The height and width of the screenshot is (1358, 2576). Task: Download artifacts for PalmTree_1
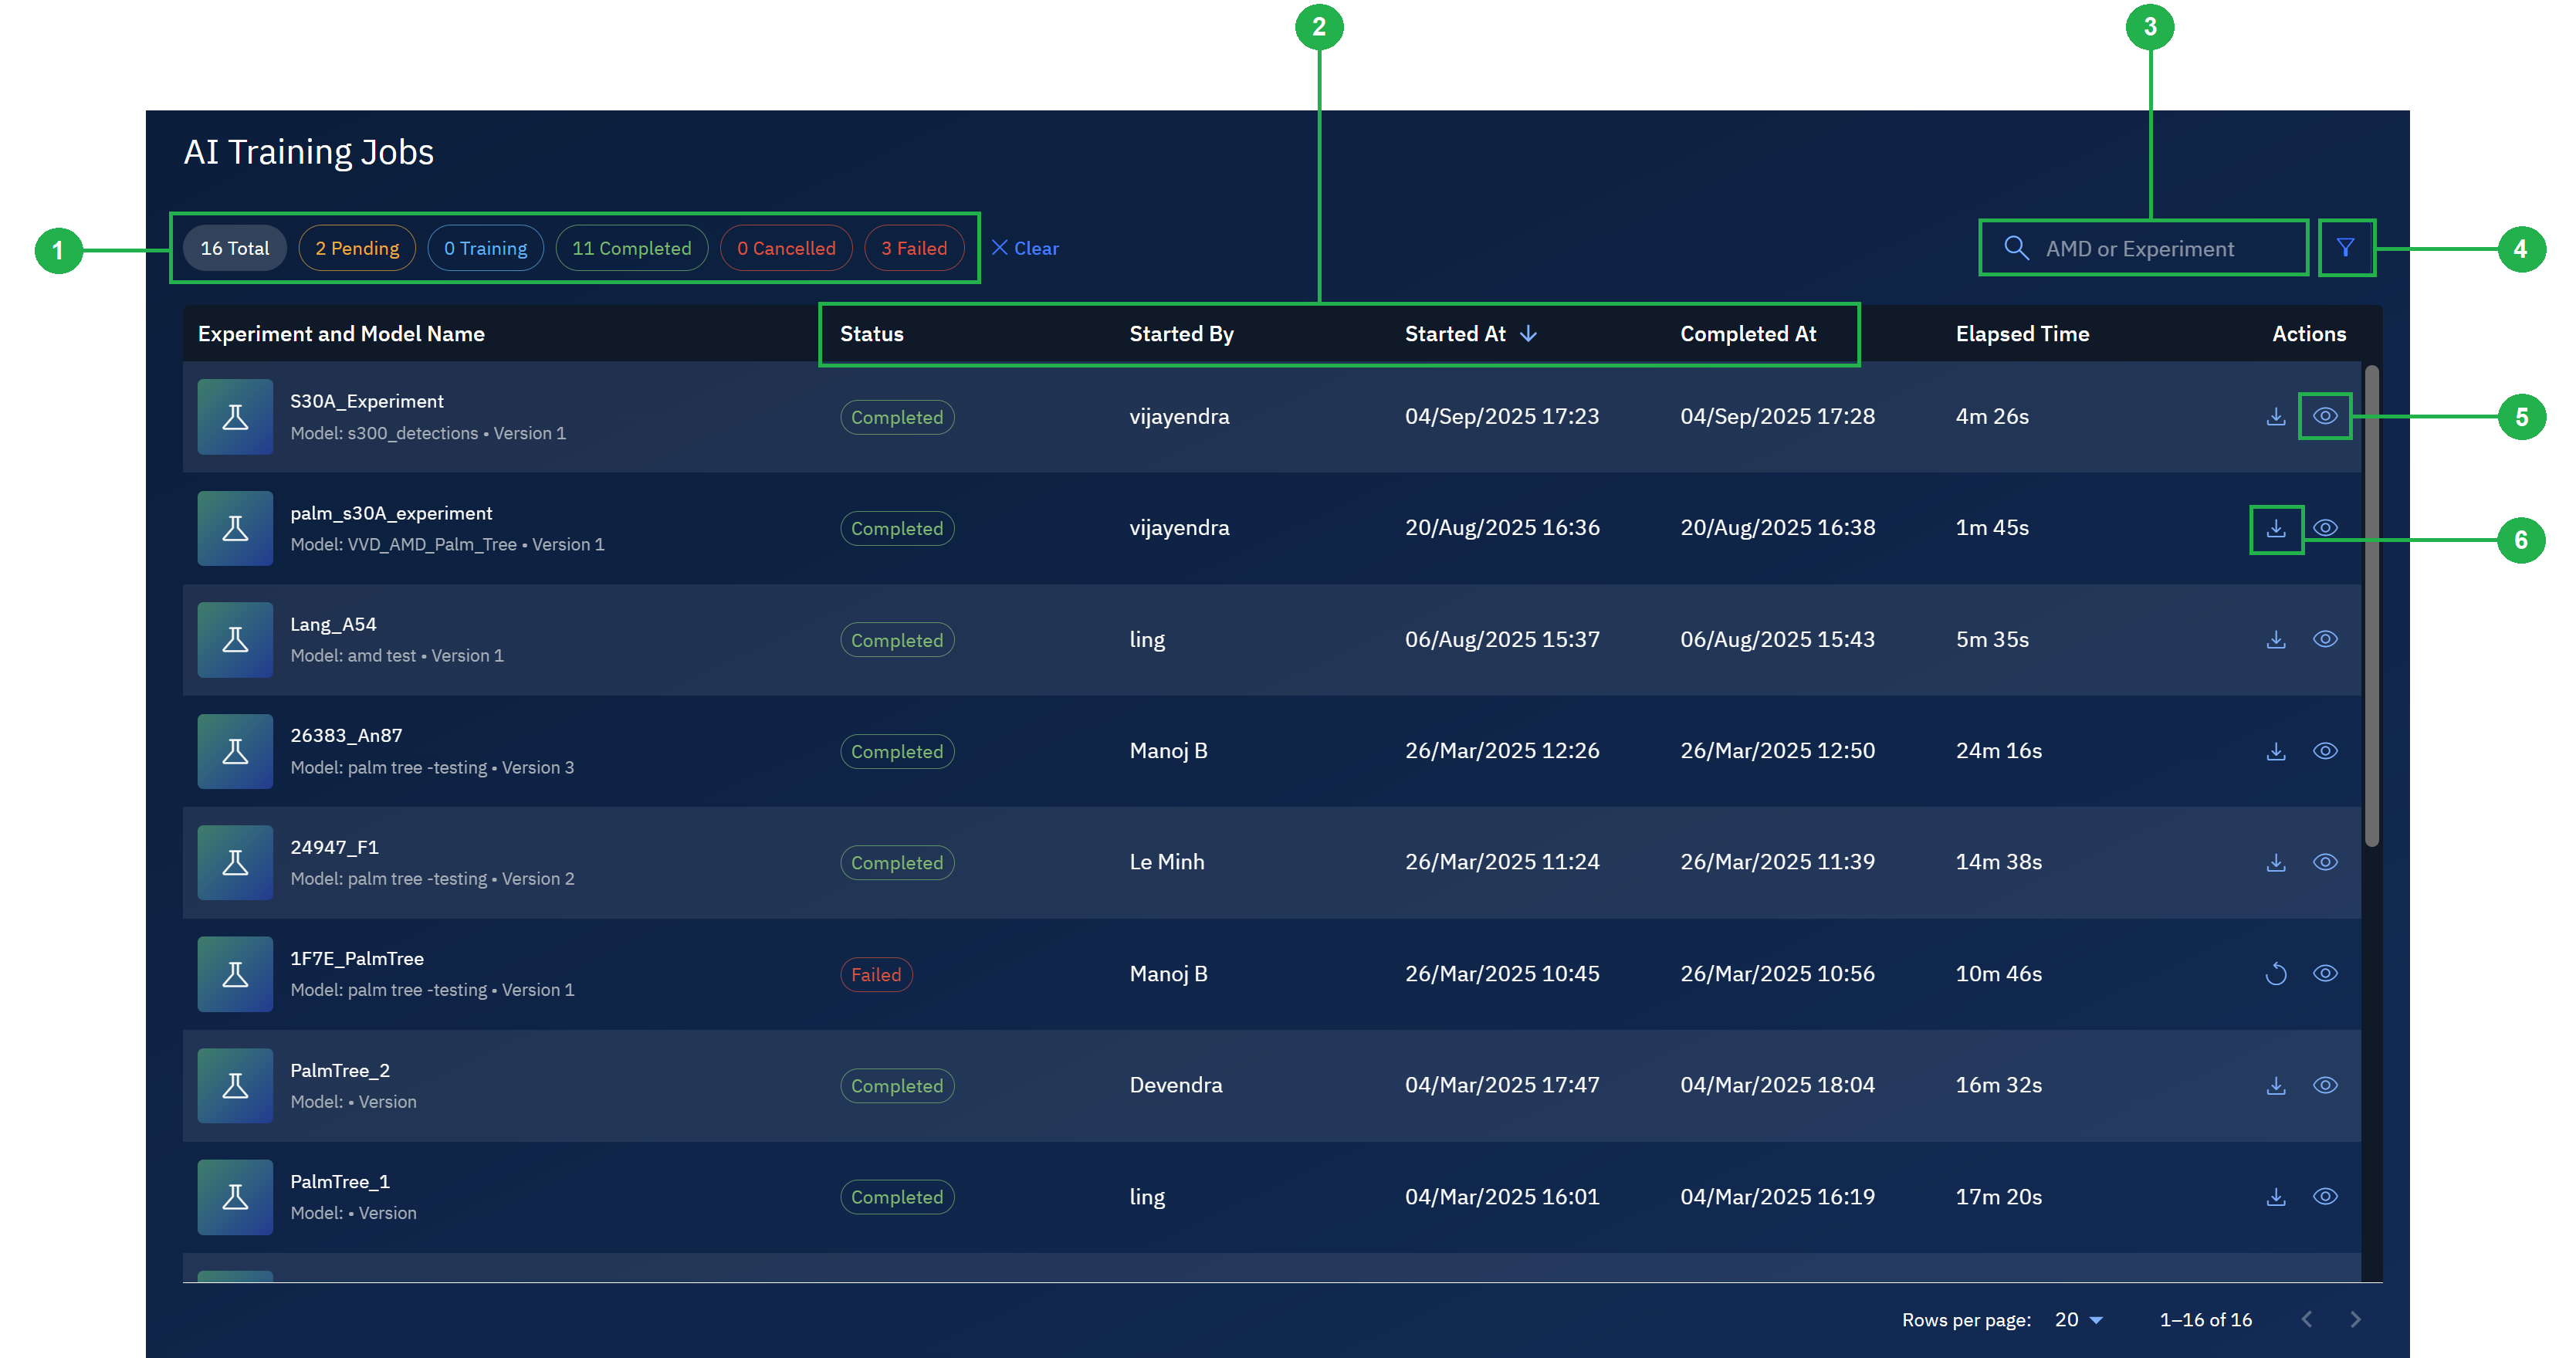(x=2274, y=1196)
